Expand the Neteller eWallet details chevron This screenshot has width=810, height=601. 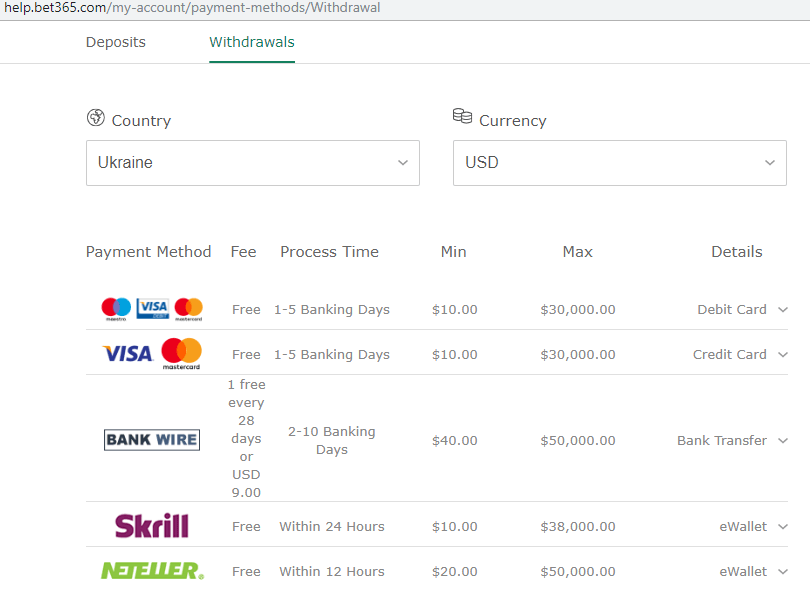(x=783, y=572)
